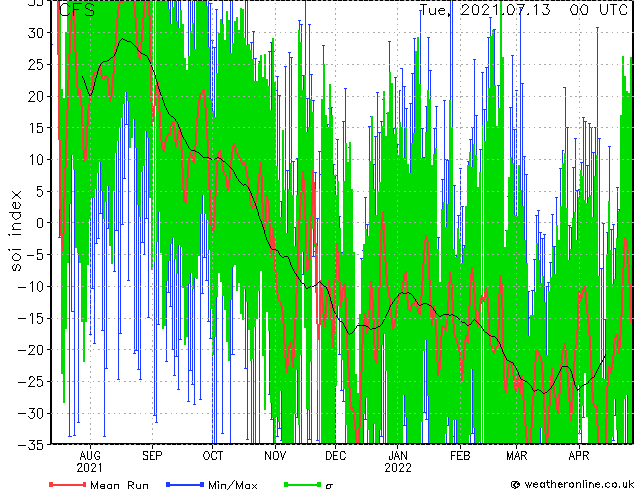Select the MAR month label

point(517,456)
